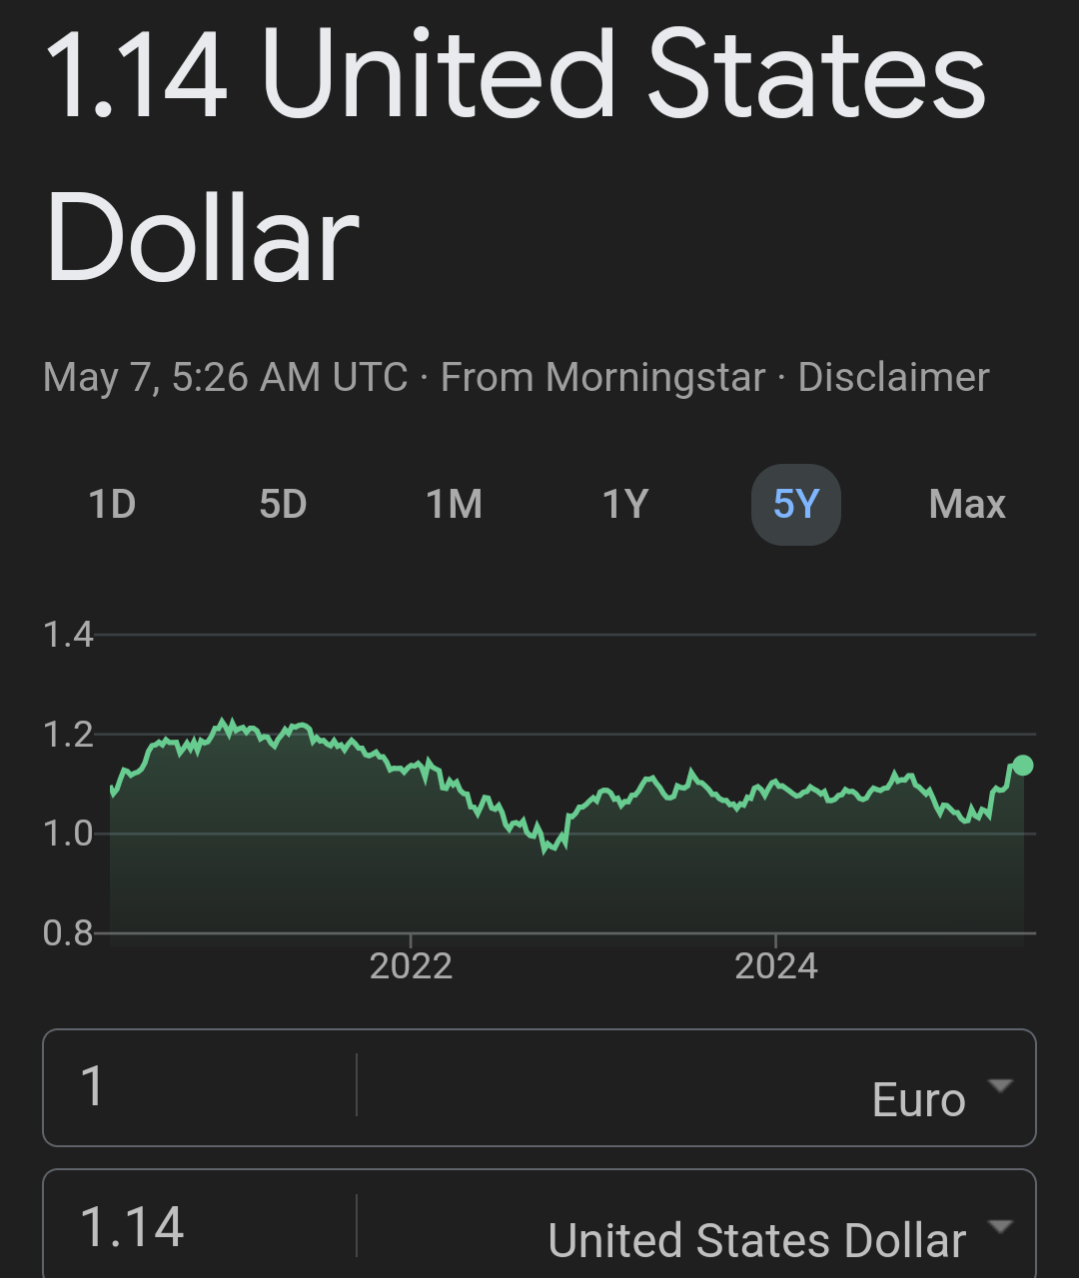1079x1278 pixels.
Task: Select the 1Y time range
Action: click(625, 505)
